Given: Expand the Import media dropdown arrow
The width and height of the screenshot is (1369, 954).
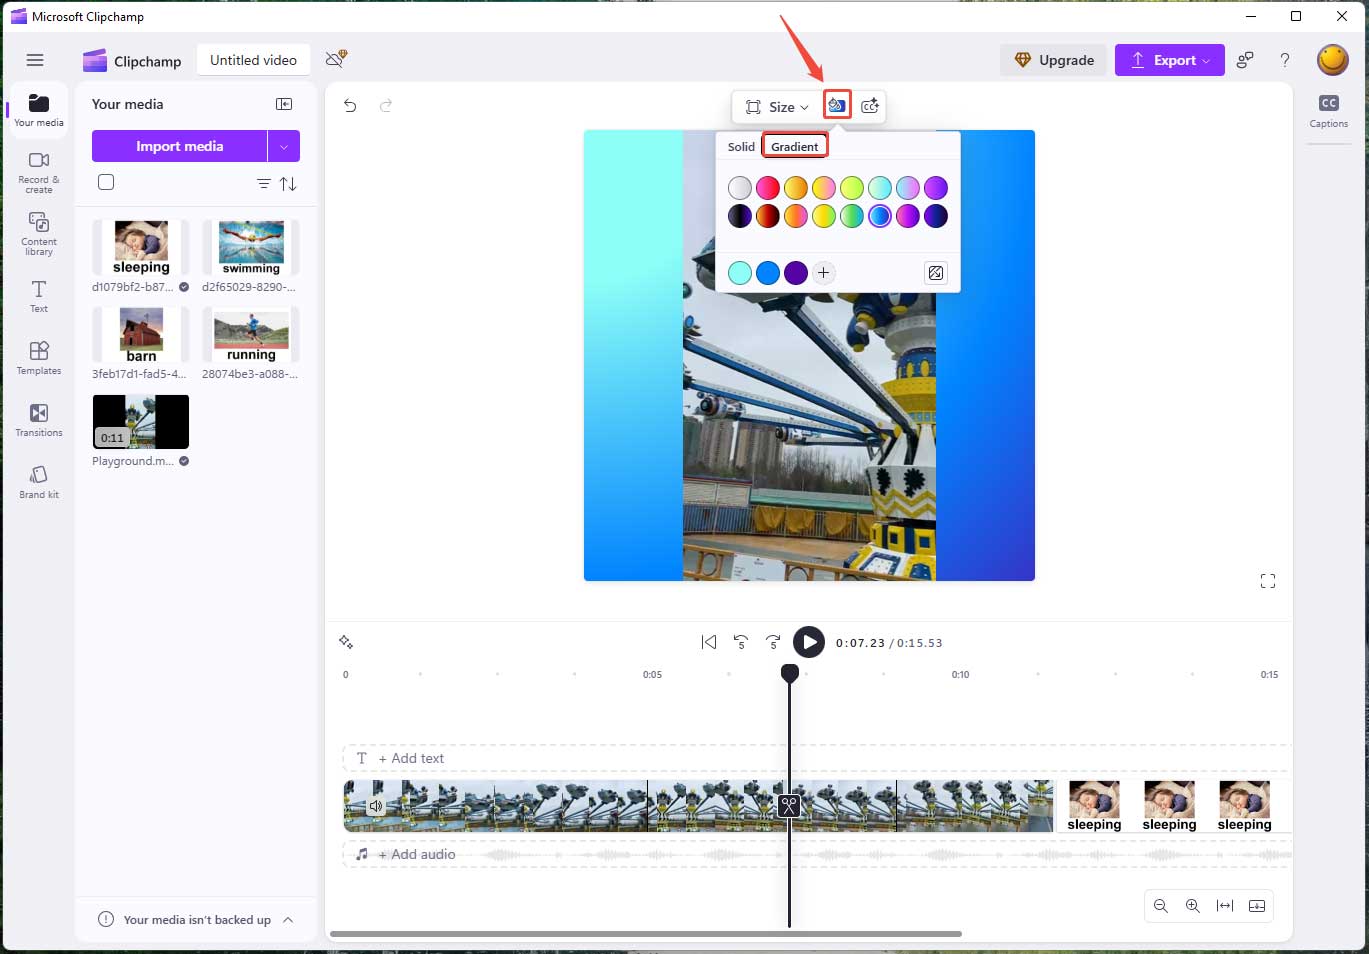Looking at the screenshot, I should point(284,145).
